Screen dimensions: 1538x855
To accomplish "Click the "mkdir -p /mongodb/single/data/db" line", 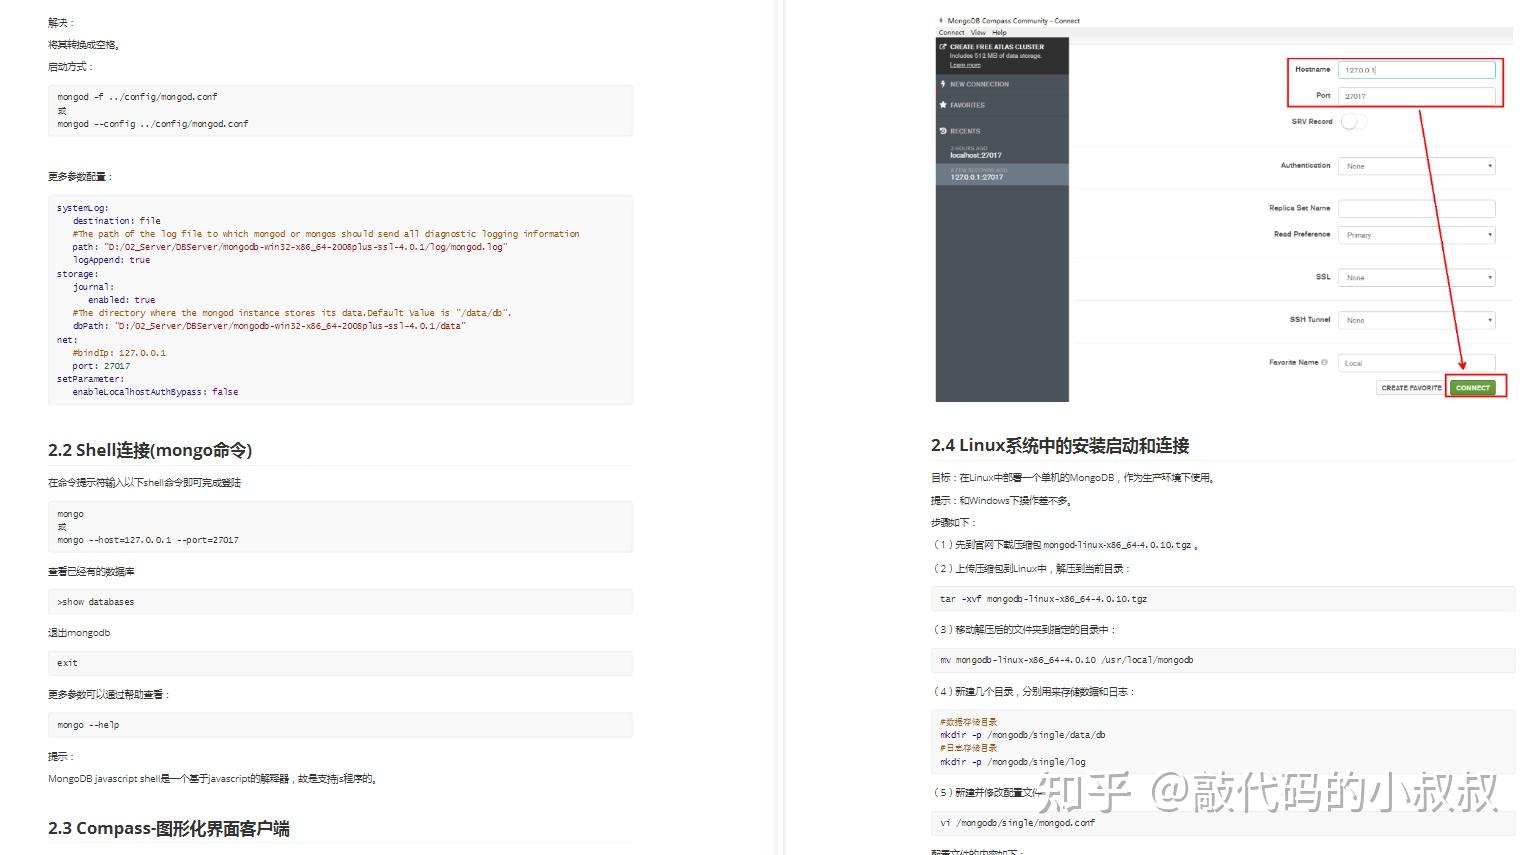I will point(1023,735).
